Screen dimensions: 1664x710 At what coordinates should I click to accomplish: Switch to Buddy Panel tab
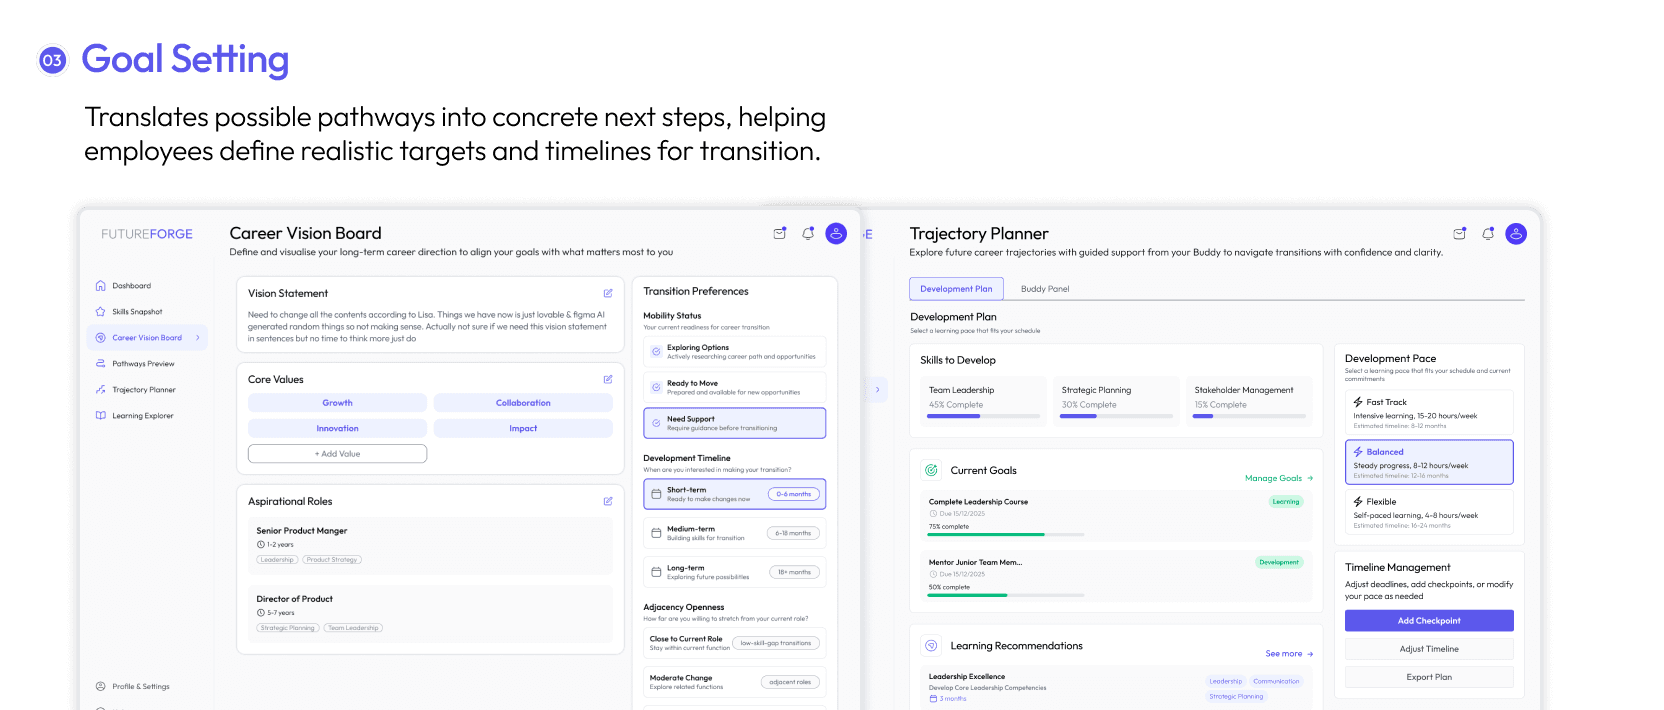(1045, 289)
